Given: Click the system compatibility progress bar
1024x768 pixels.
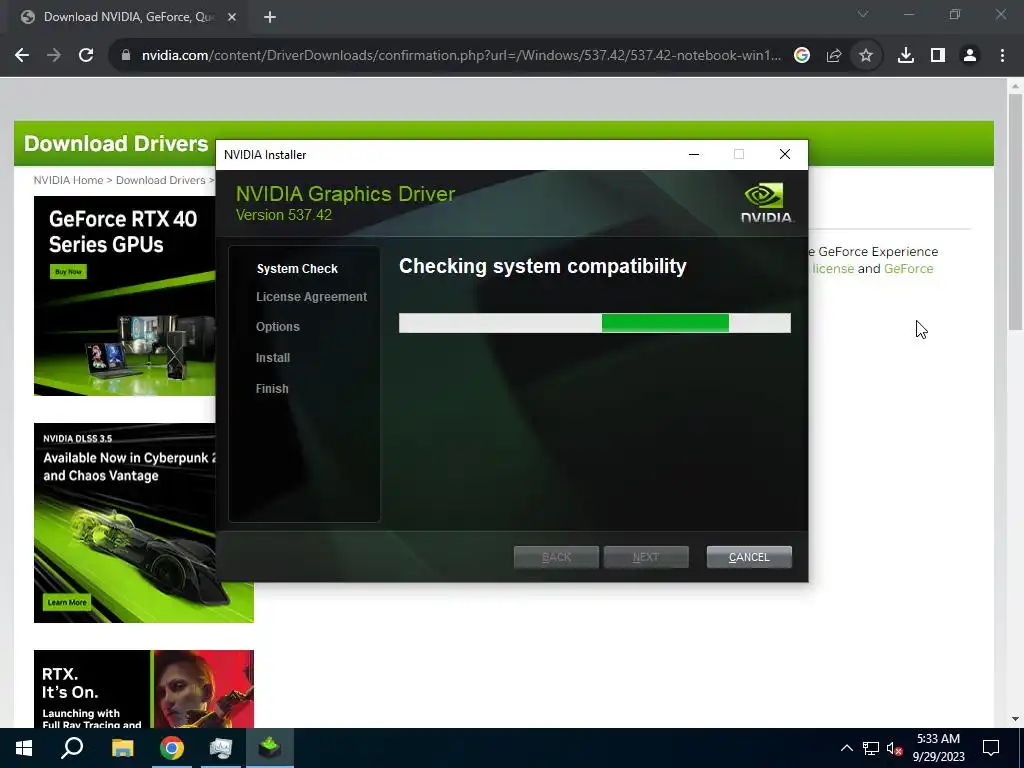Looking at the screenshot, I should 595,323.
